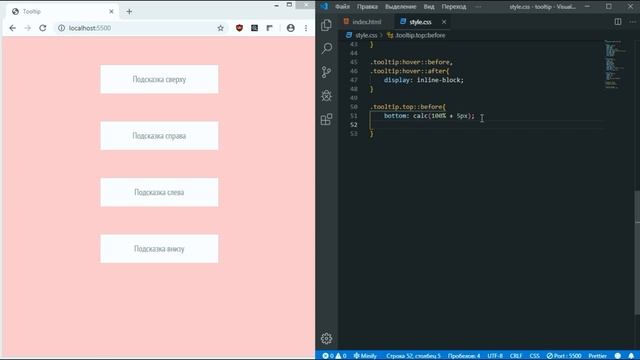This screenshot has width=640, height=360.
Task: Click the Подсказка слева button
Action: [159, 192]
